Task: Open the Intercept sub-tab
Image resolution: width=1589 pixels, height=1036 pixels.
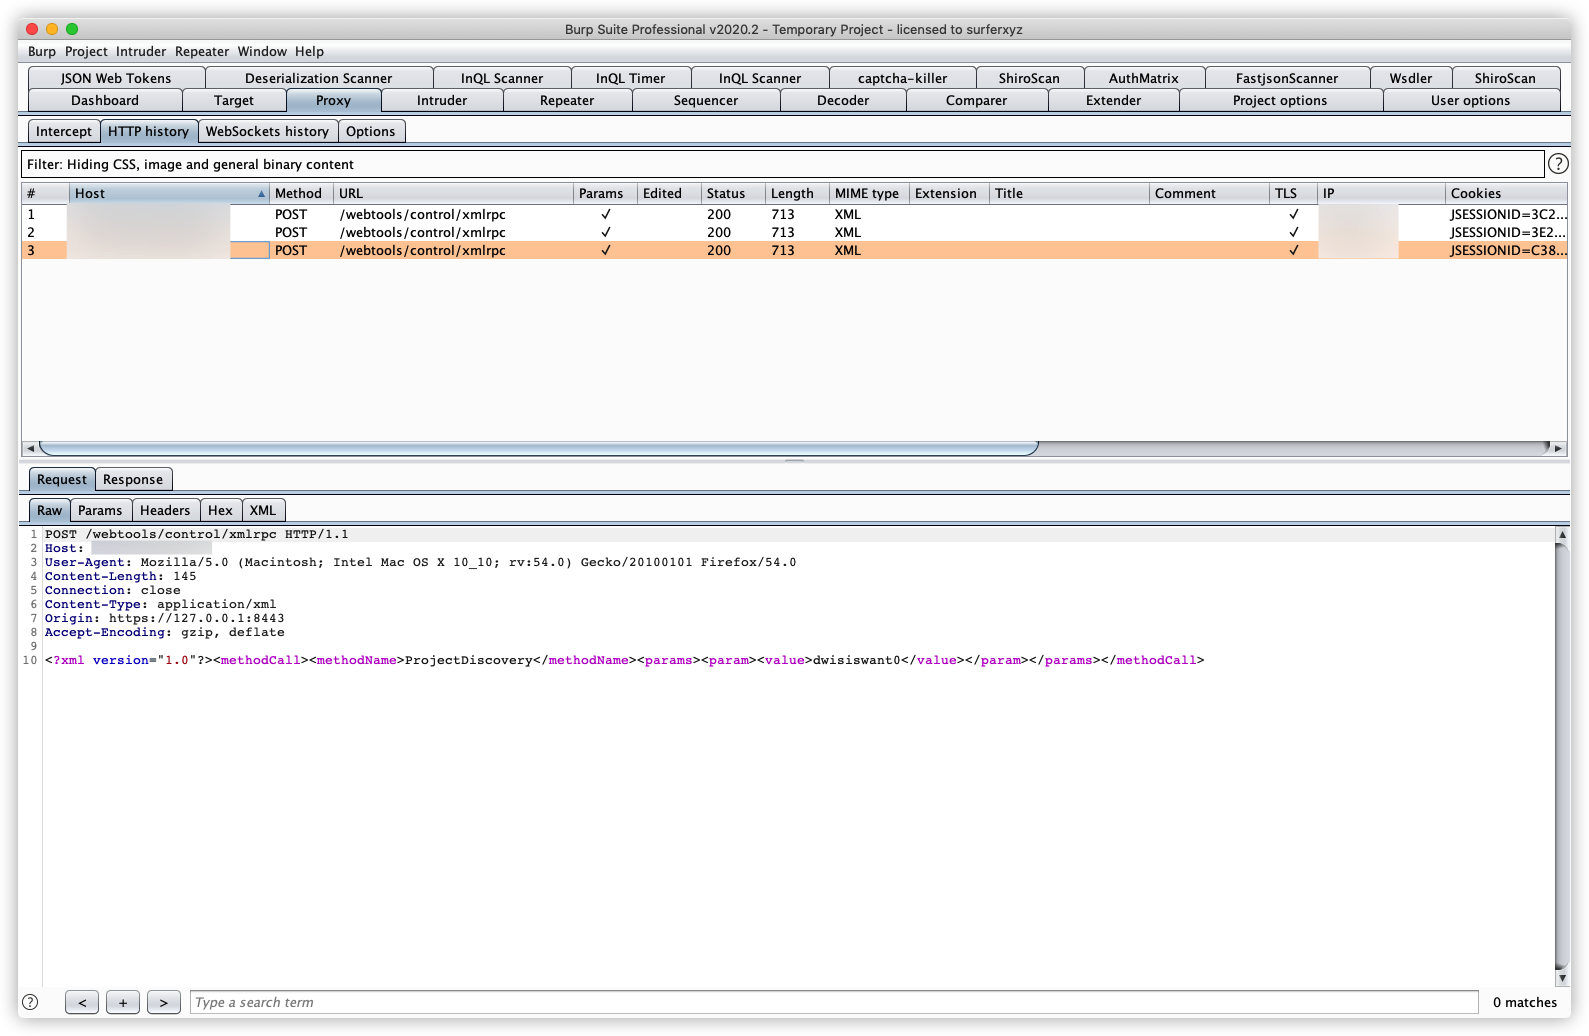Action: (x=64, y=131)
